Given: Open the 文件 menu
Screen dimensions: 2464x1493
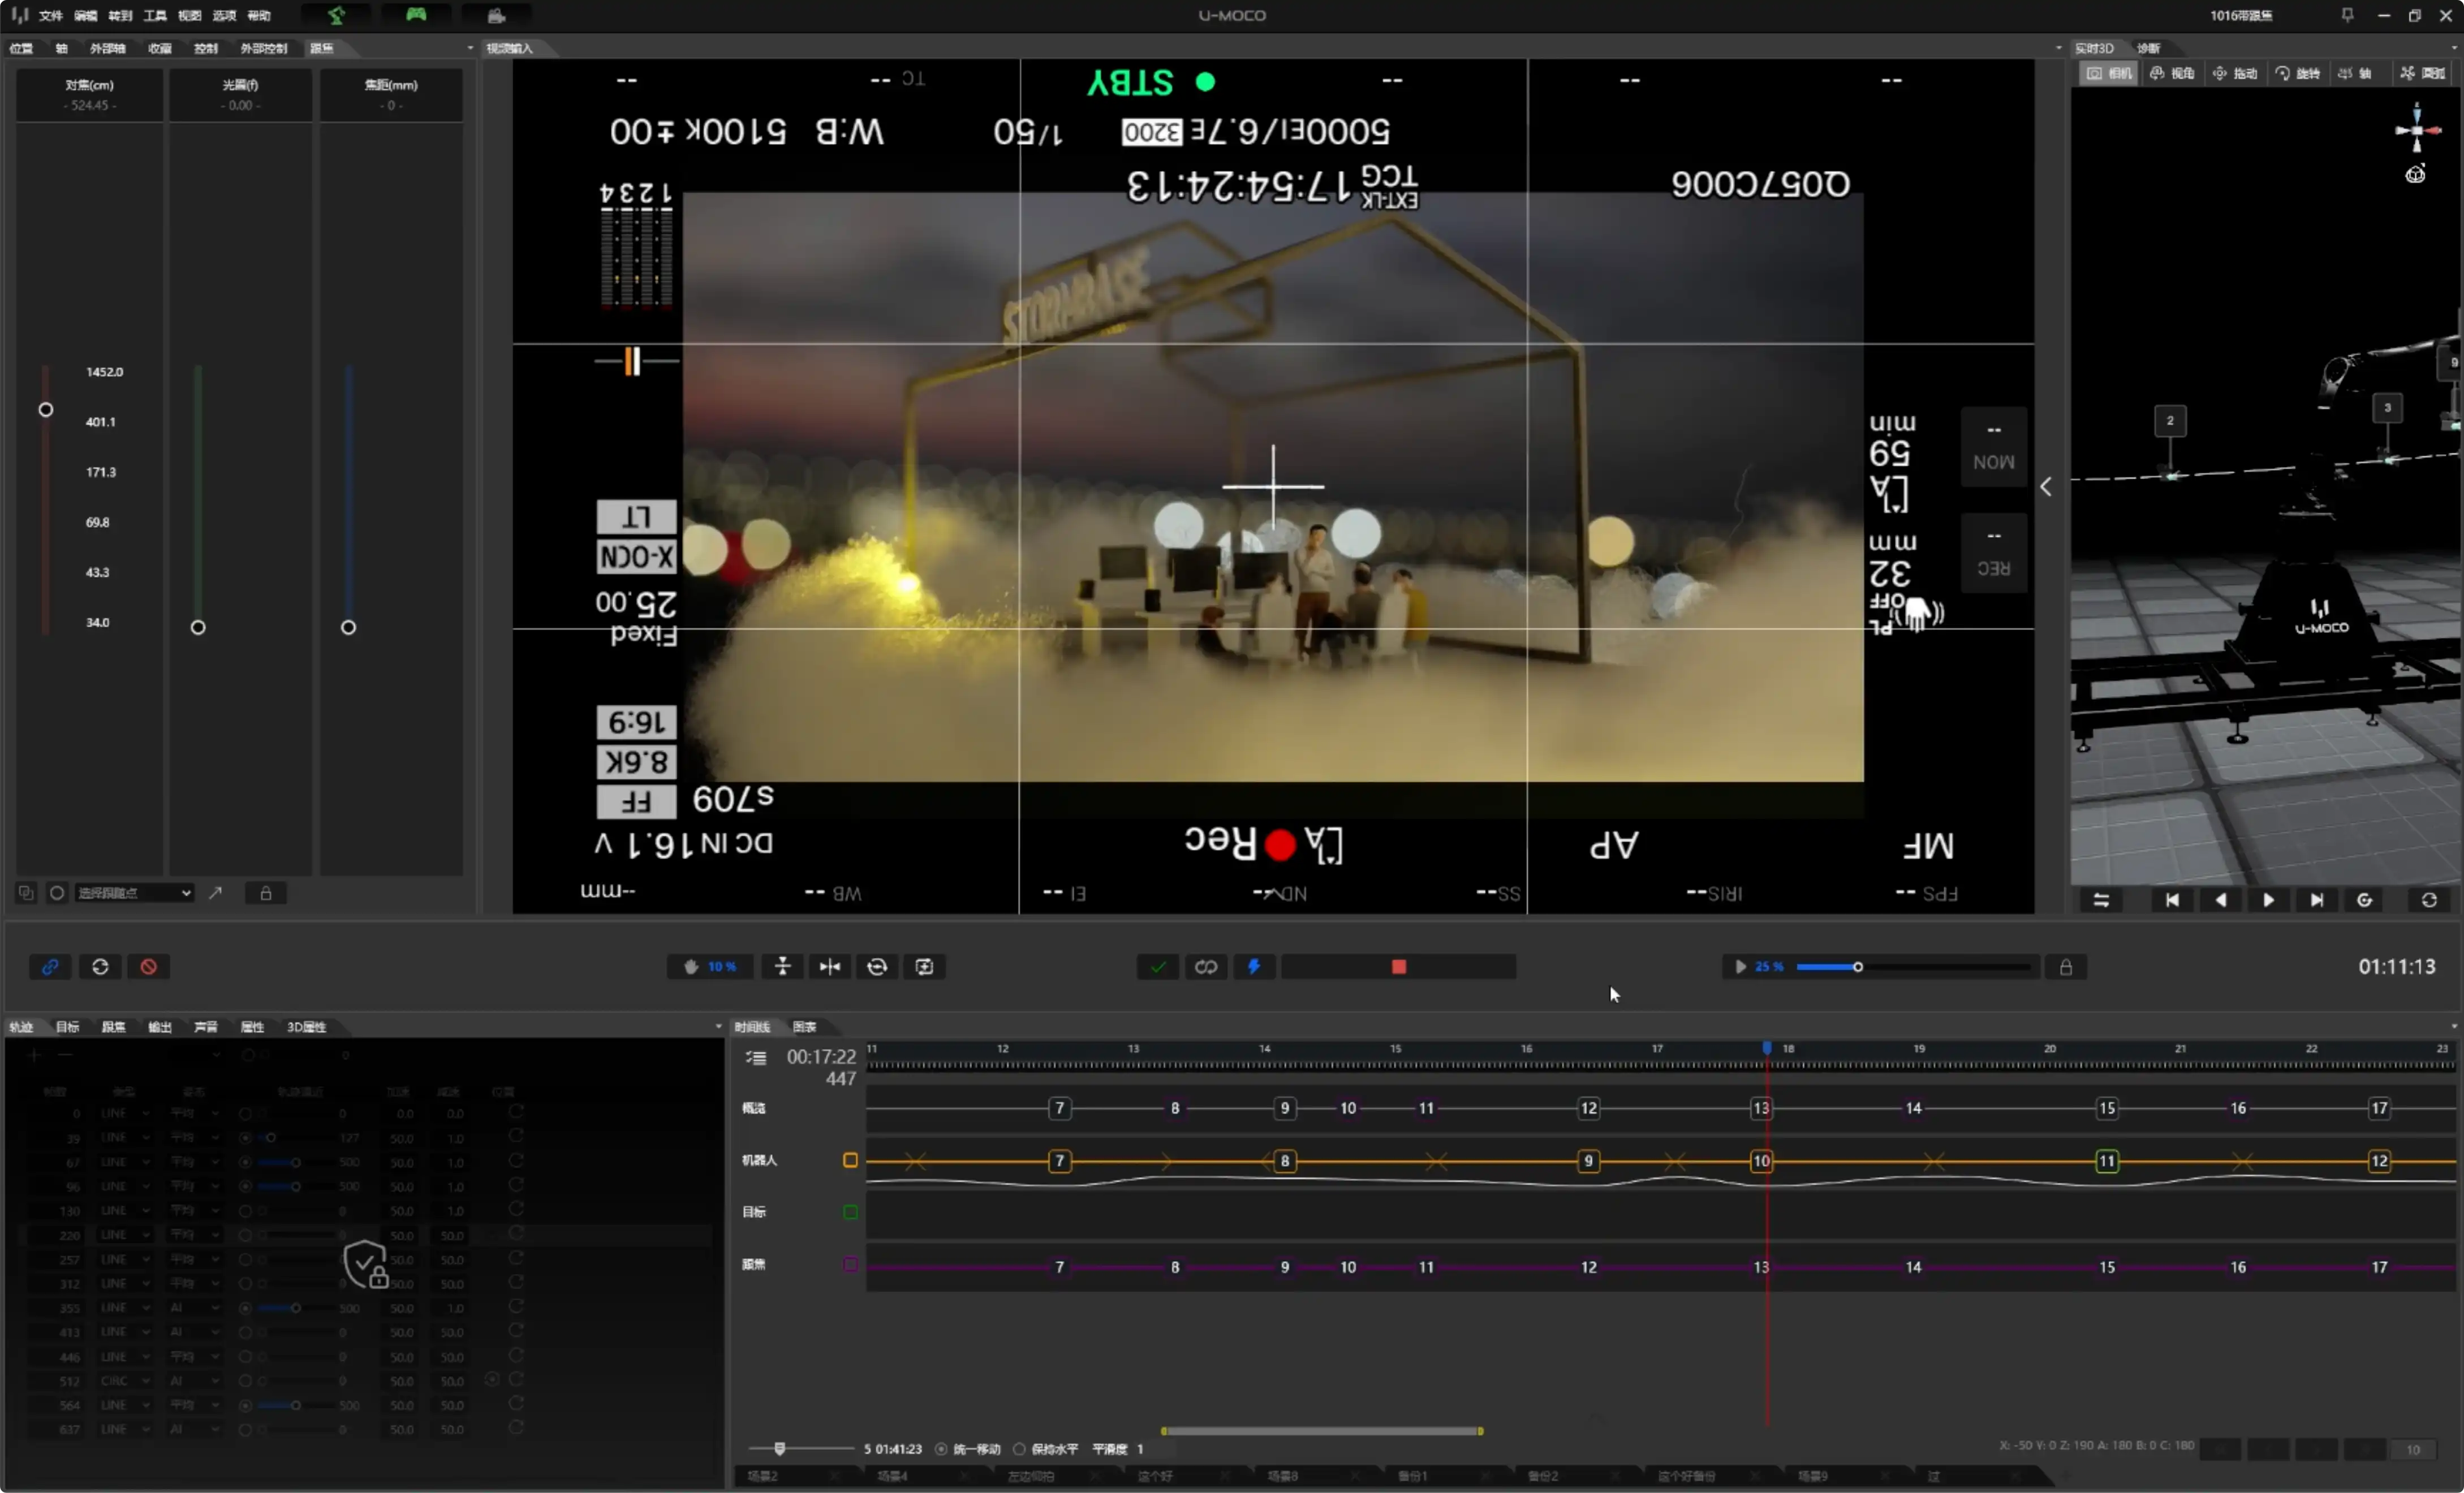Looking at the screenshot, I should (51, 15).
